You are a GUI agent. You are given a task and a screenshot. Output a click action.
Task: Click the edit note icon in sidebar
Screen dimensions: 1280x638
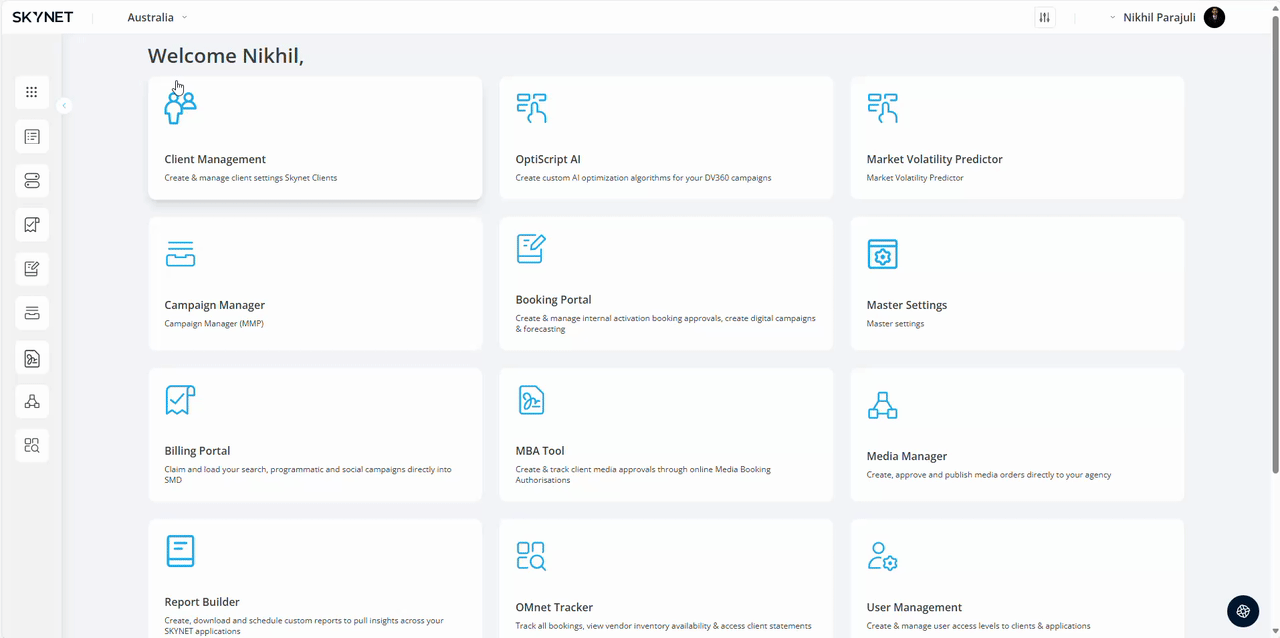tap(32, 269)
